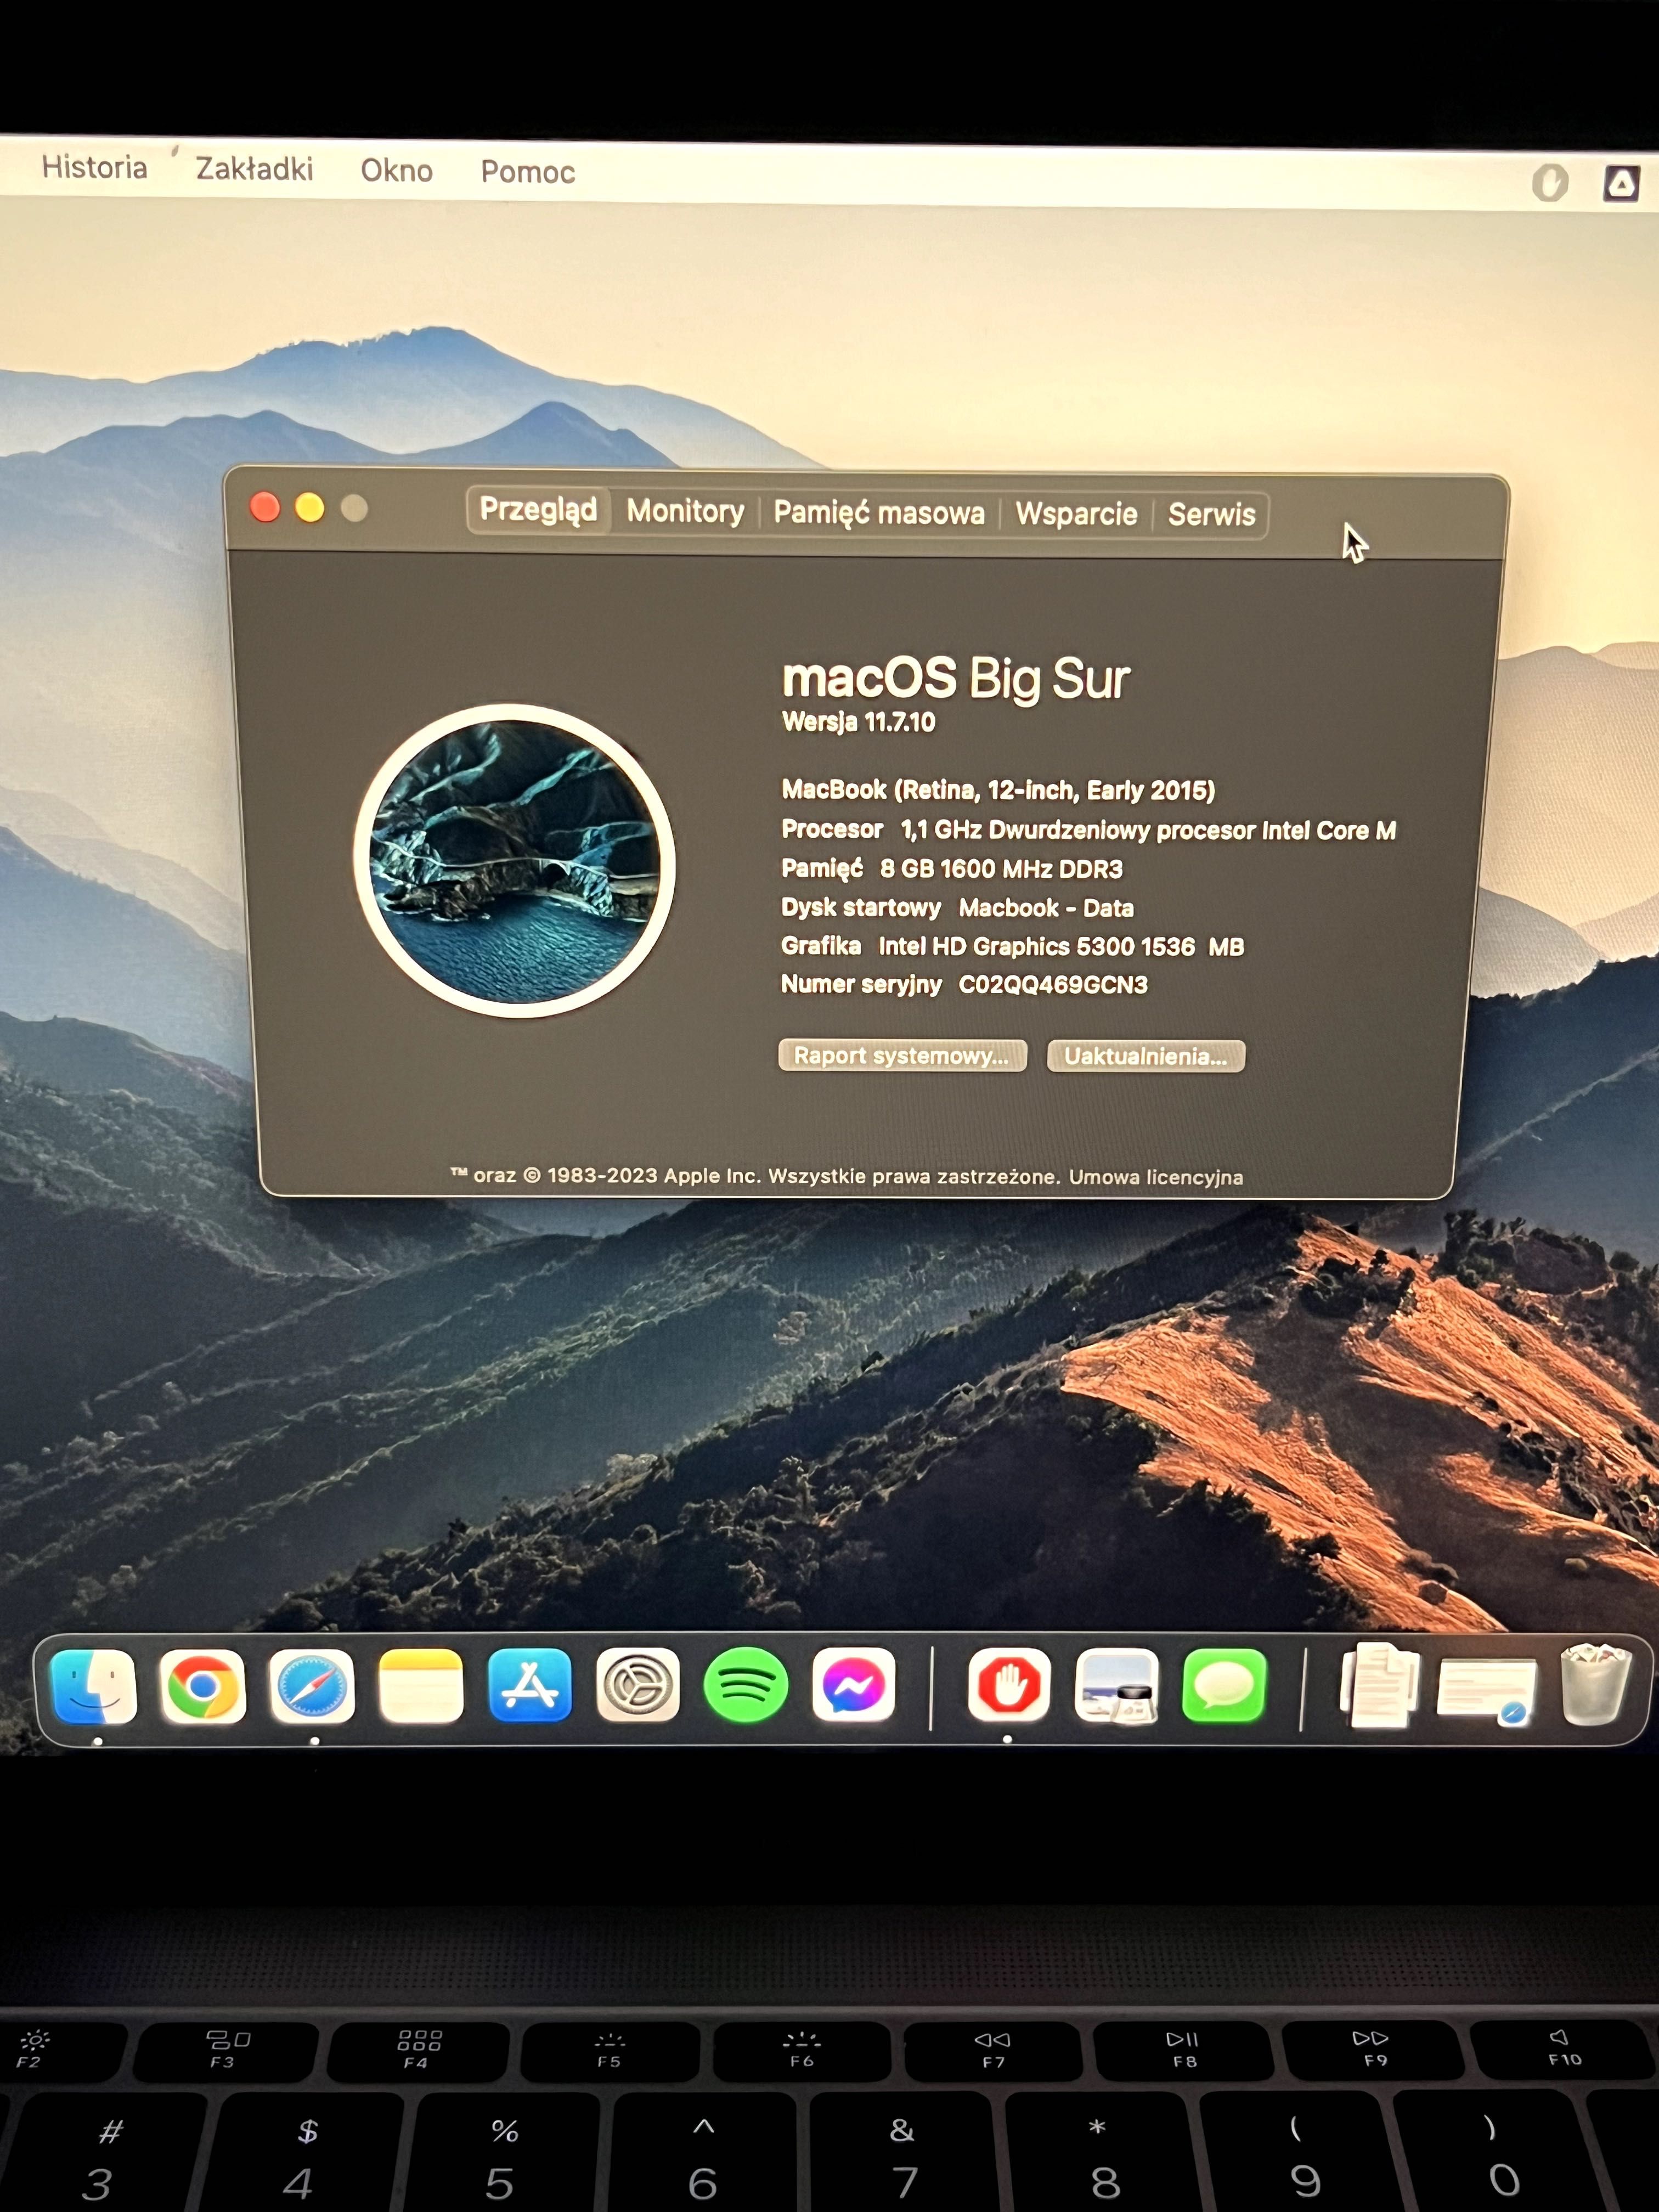This screenshot has width=1659, height=2212.
Task: Launch Spotify from the Dock
Action: click(x=746, y=1686)
